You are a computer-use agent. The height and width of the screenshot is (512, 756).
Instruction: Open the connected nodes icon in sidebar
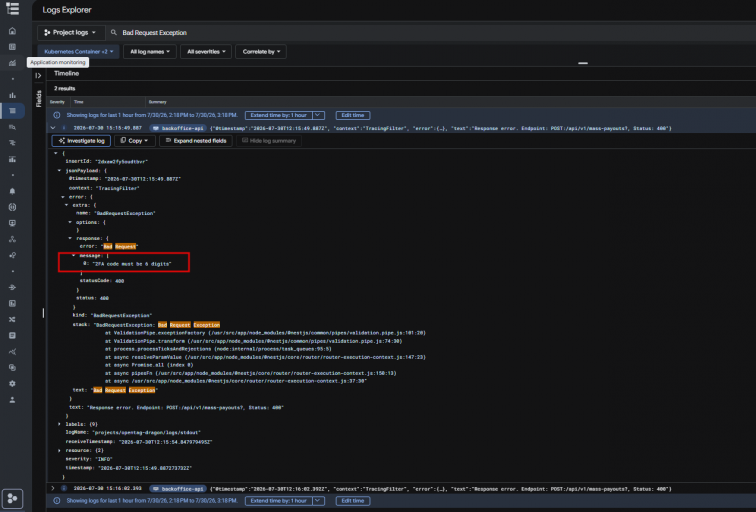tap(13, 239)
